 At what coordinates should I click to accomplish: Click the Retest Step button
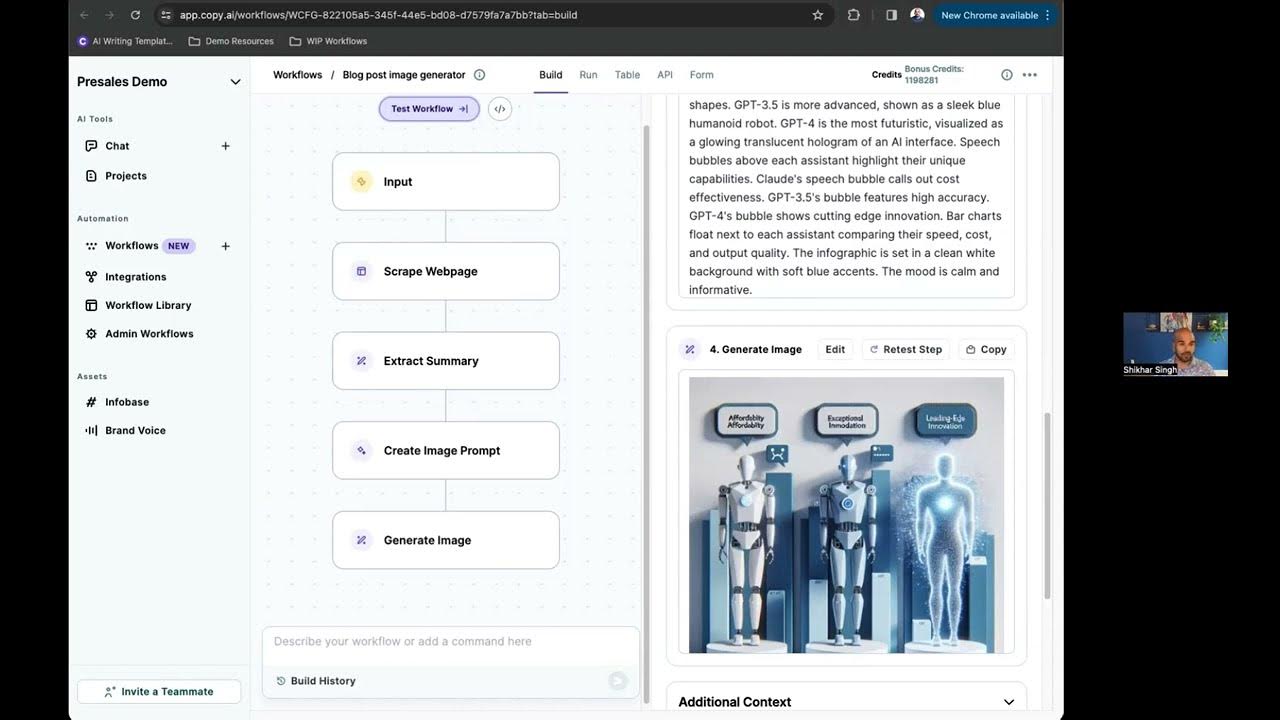pyautogui.click(x=905, y=349)
